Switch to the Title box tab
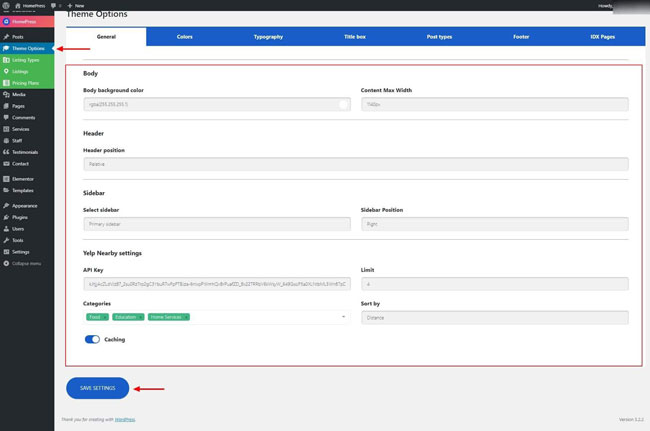Viewport: 650px width, 431px height. click(x=355, y=37)
